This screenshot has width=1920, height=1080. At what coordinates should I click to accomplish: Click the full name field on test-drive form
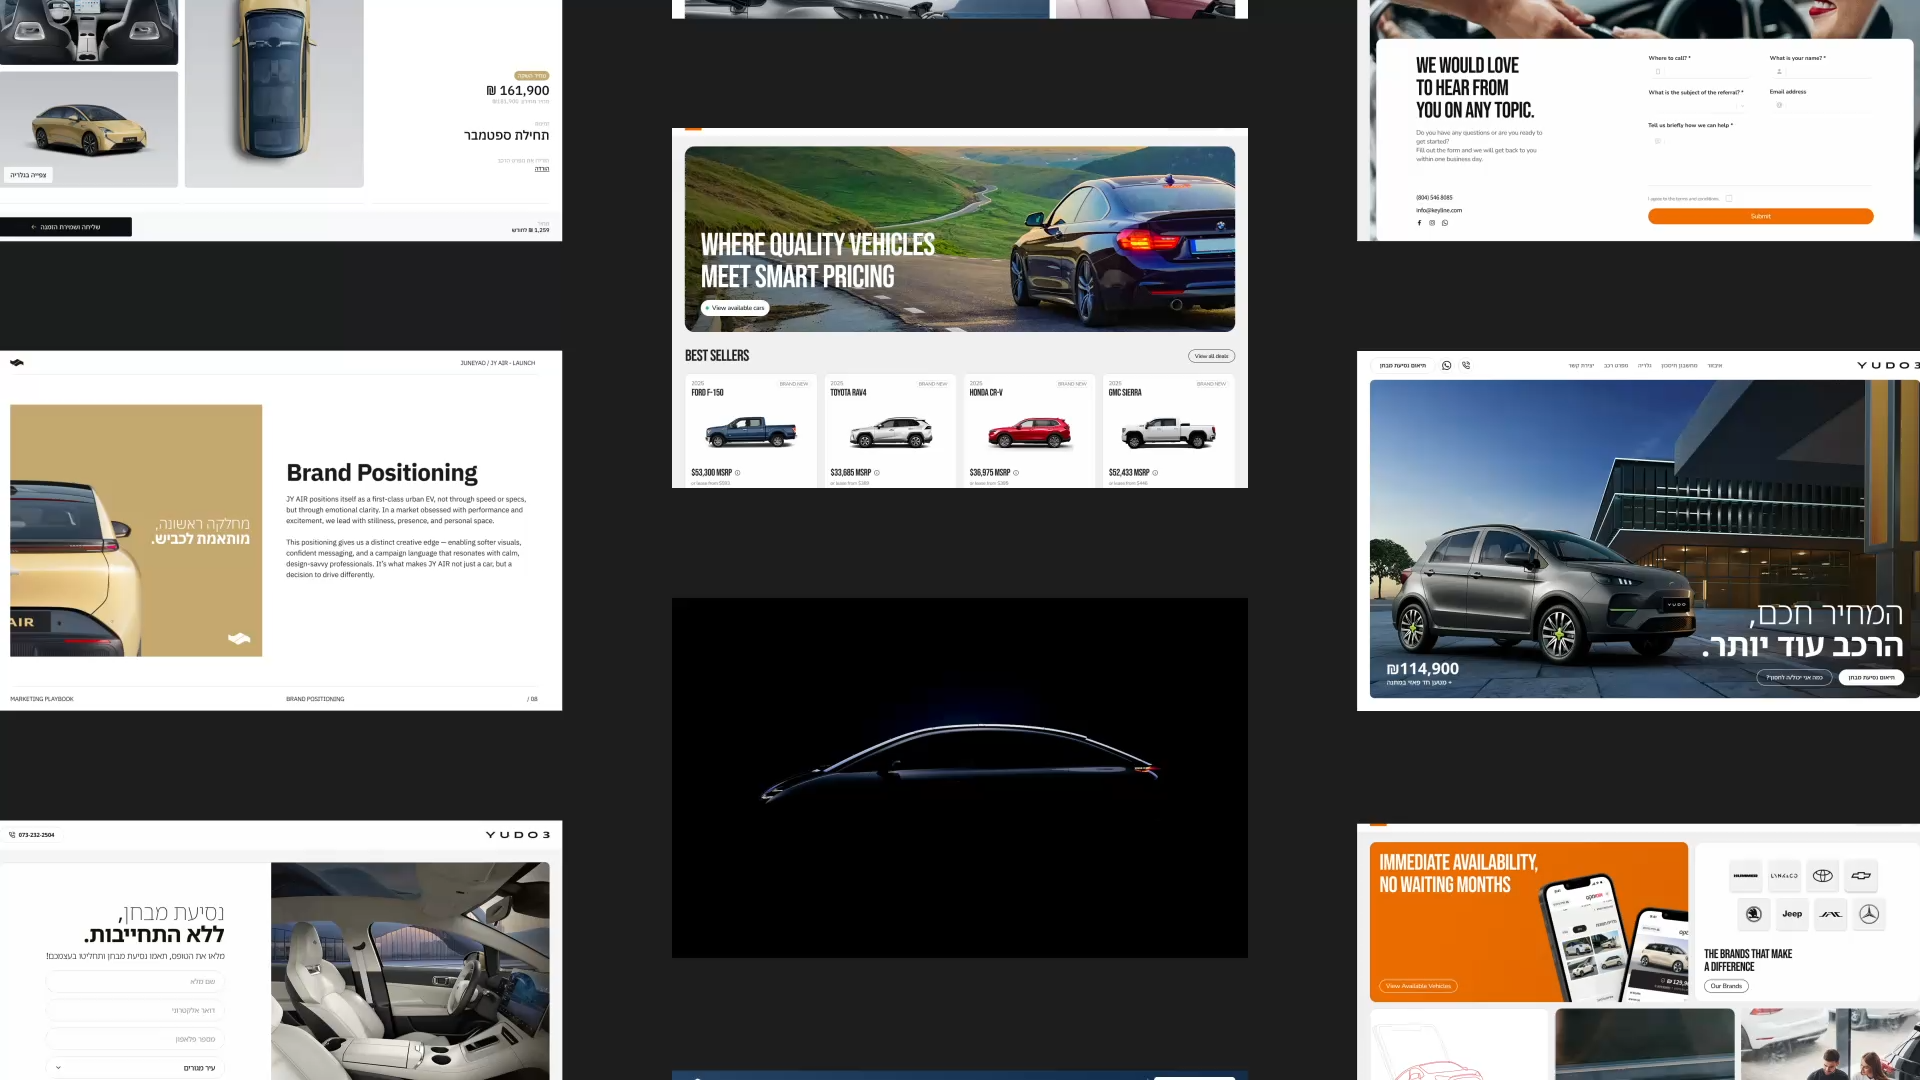[x=135, y=982]
